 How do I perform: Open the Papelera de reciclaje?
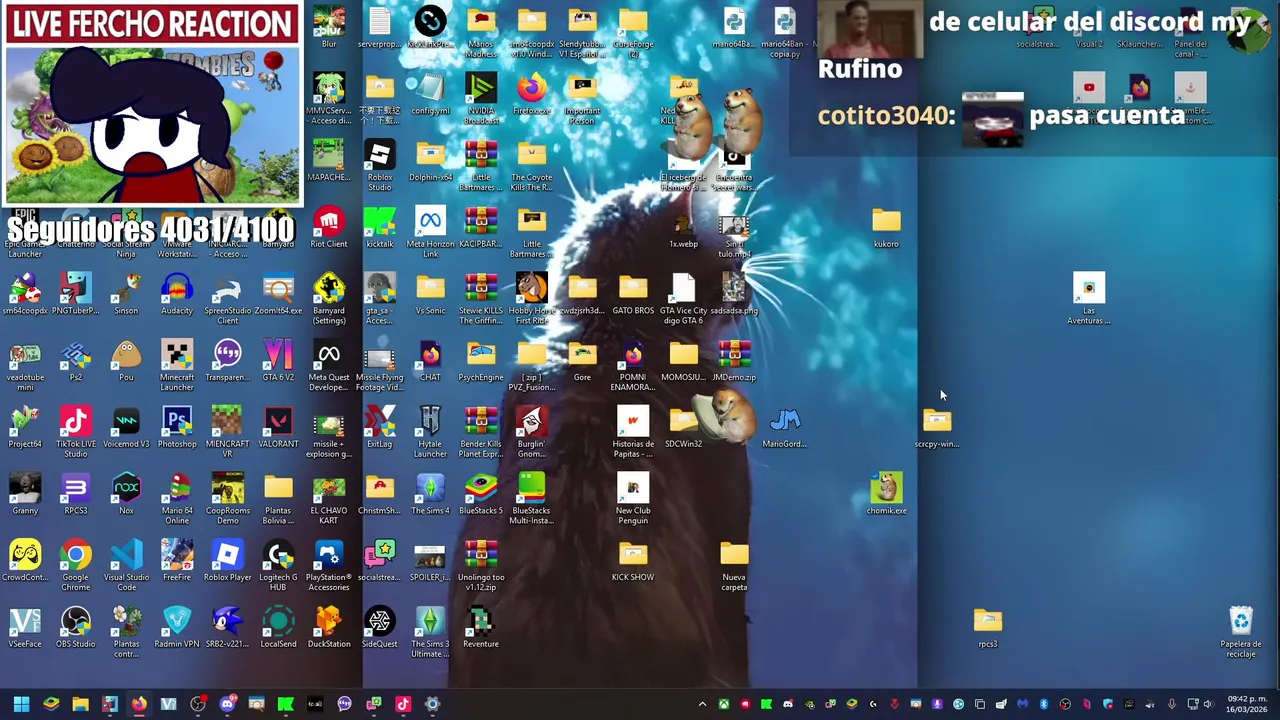pyautogui.click(x=1241, y=632)
